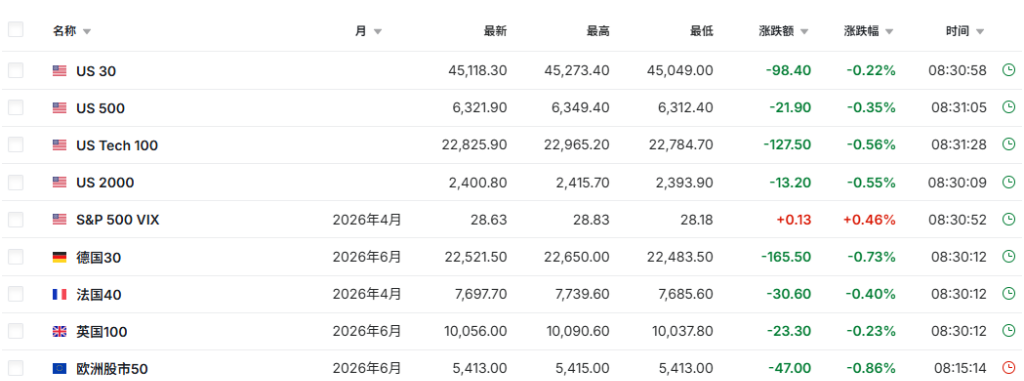Click the clock icon in US Tech 100 row
The height and width of the screenshot is (381, 1024).
coord(1008,144)
